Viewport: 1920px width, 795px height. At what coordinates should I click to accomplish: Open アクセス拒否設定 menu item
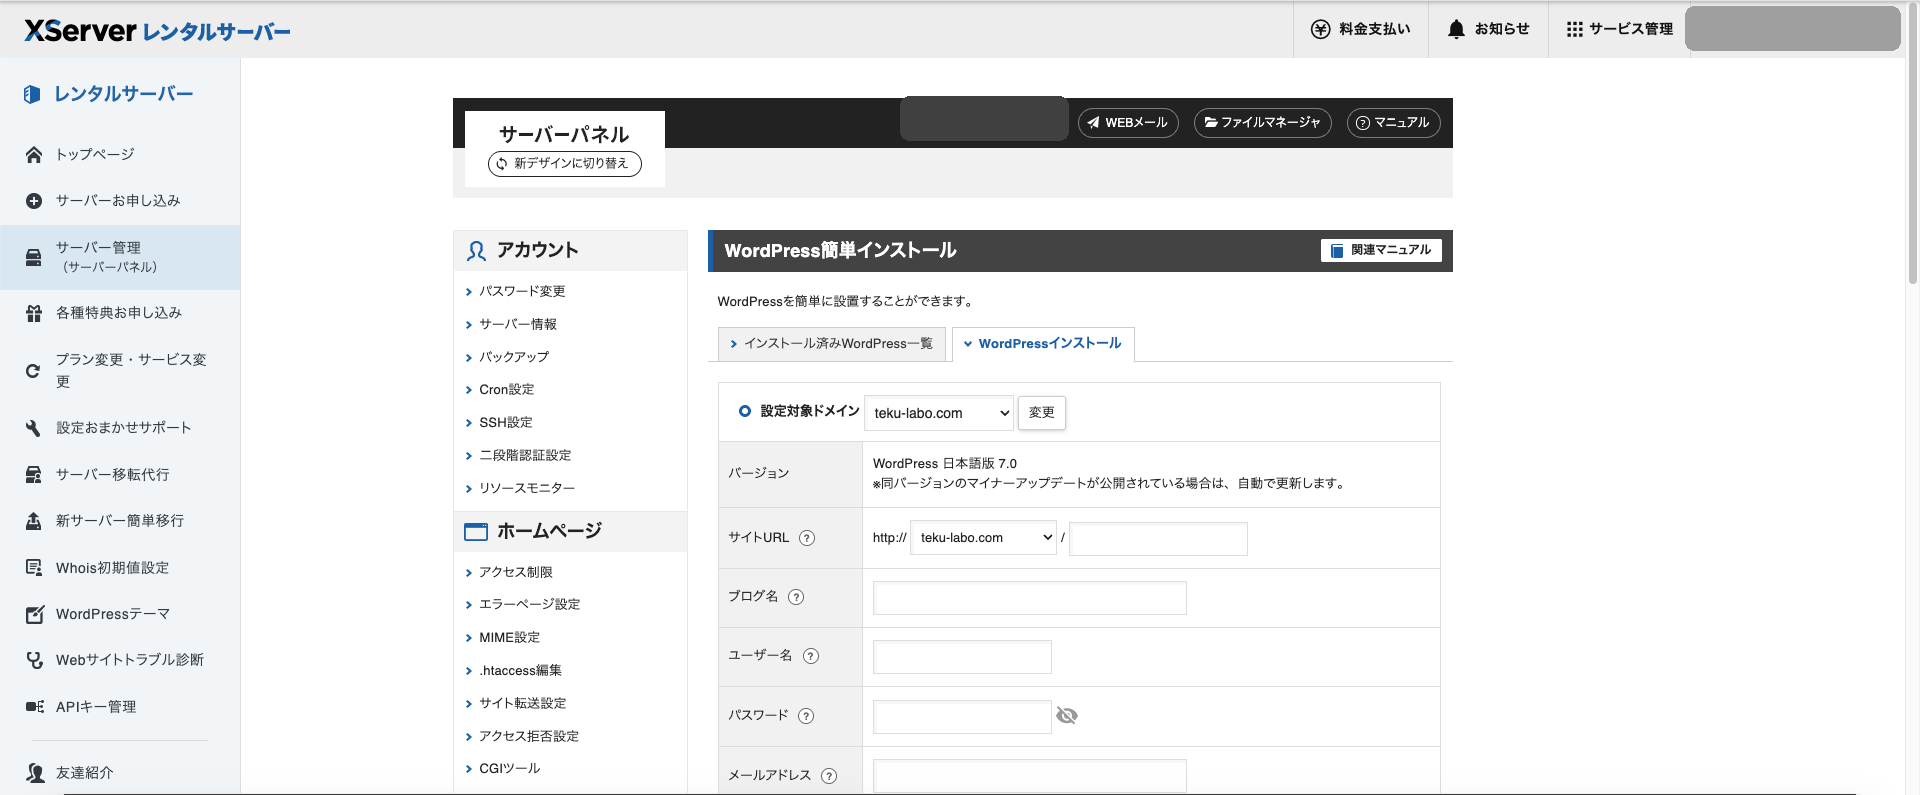click(529, 736)
